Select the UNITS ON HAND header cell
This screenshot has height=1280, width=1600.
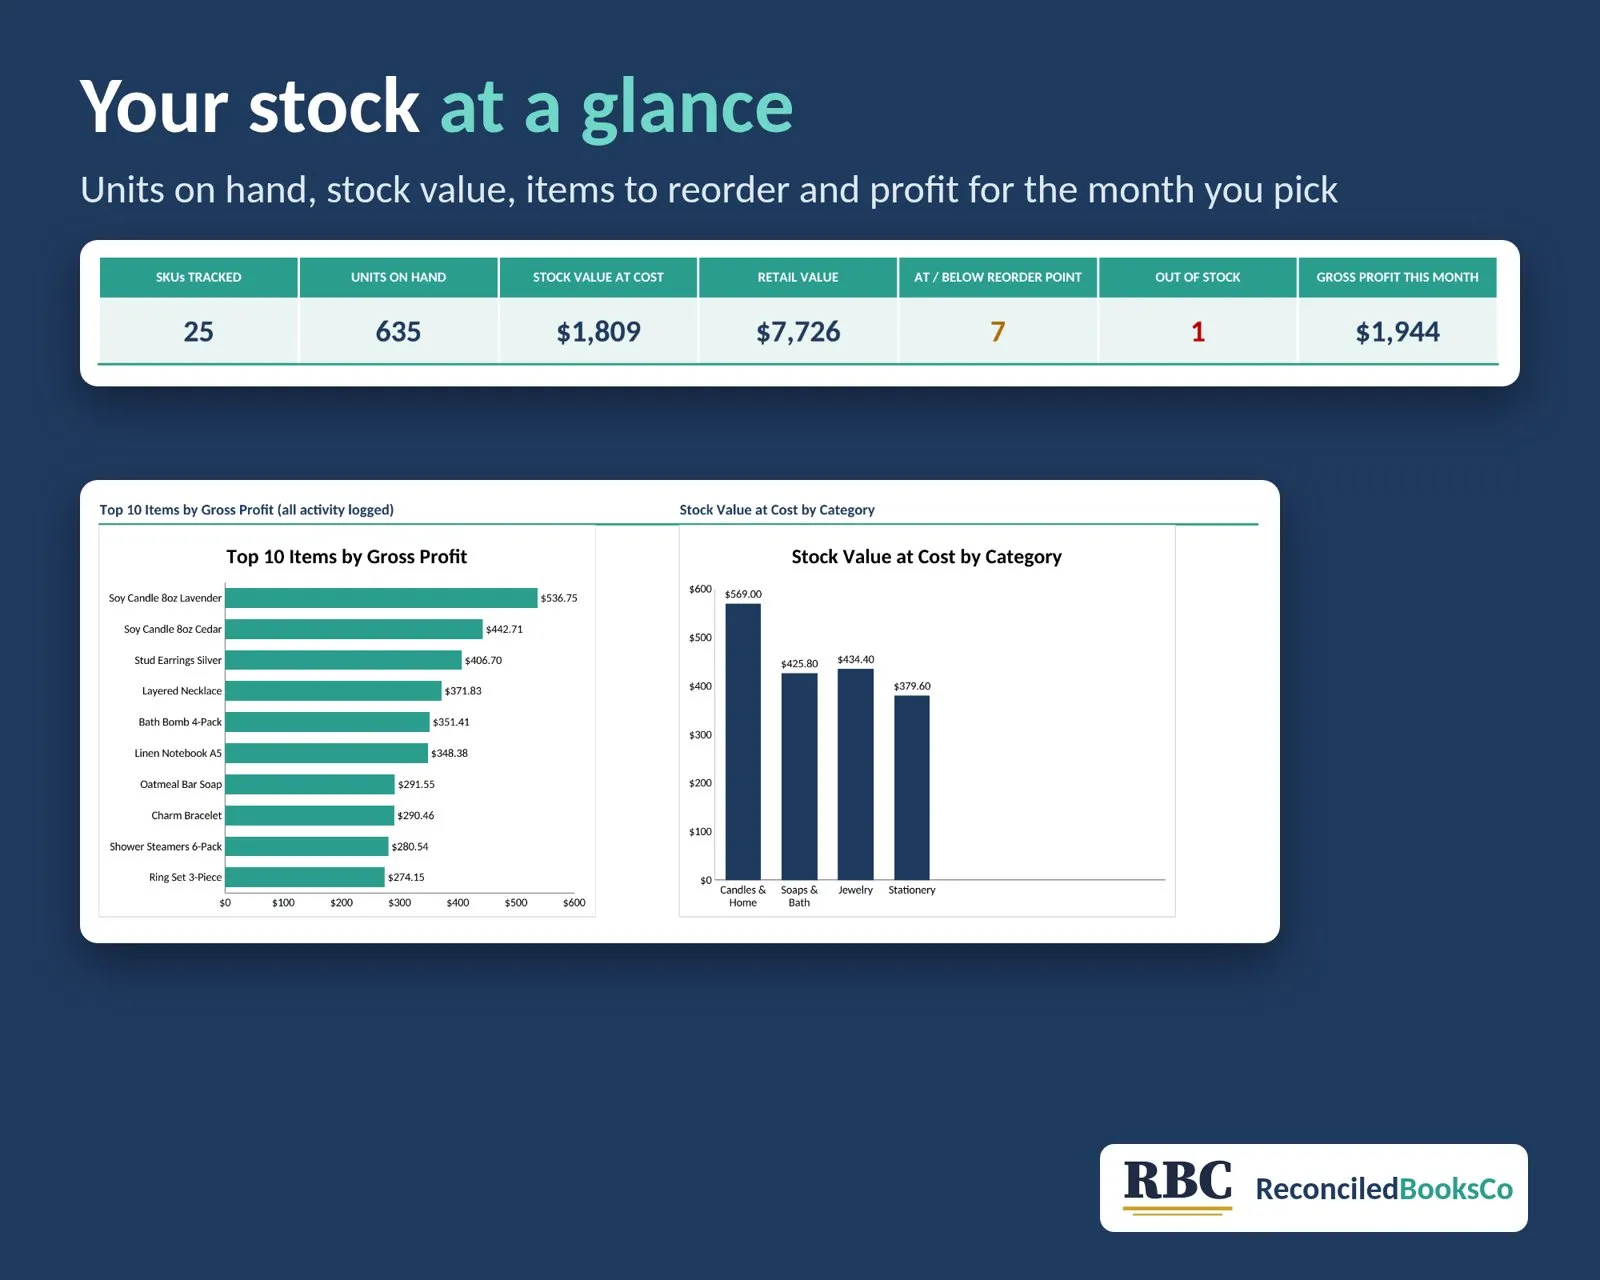click(x=398, y=277)
